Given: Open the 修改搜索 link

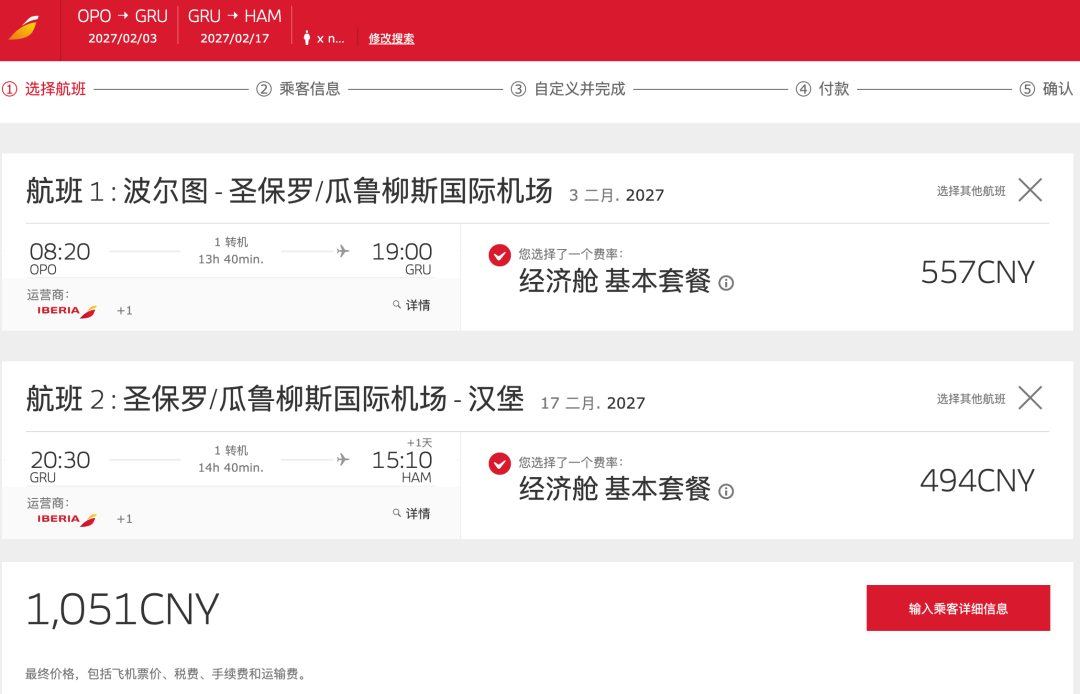Looking at the screenshot, I should (391, 39).
